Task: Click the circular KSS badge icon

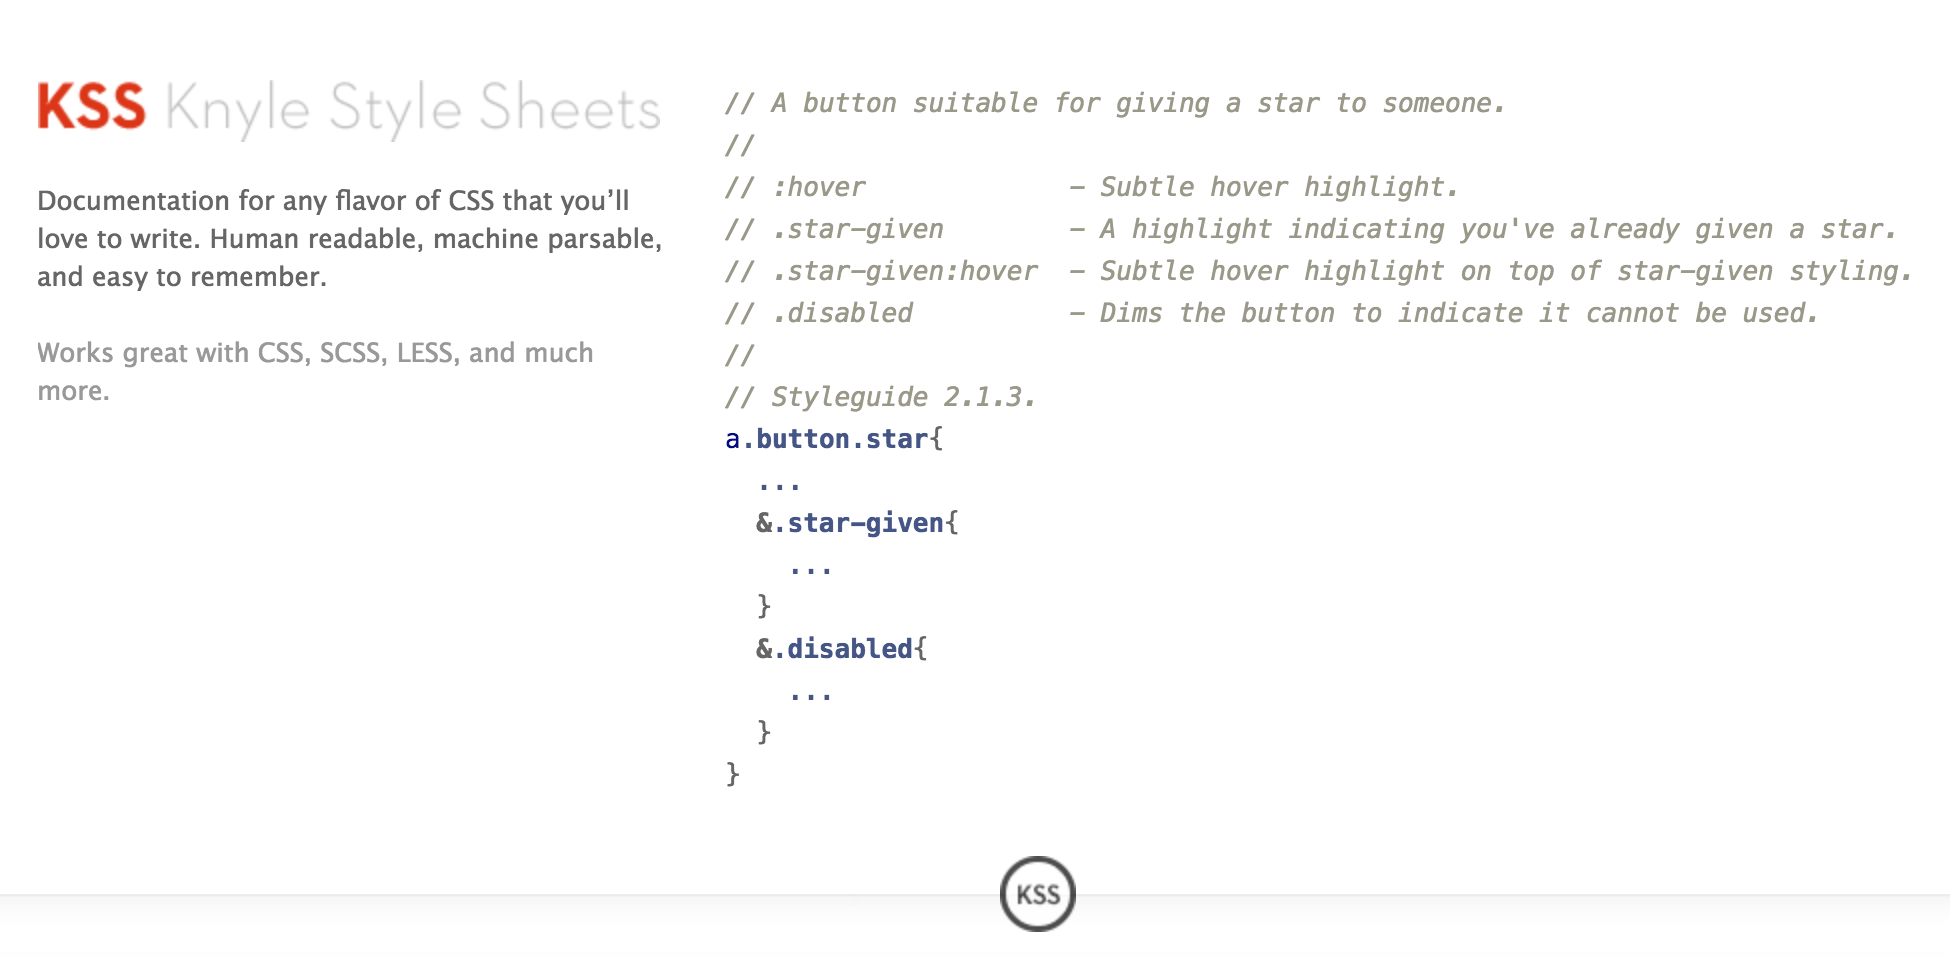Action: click(1037, 894)
